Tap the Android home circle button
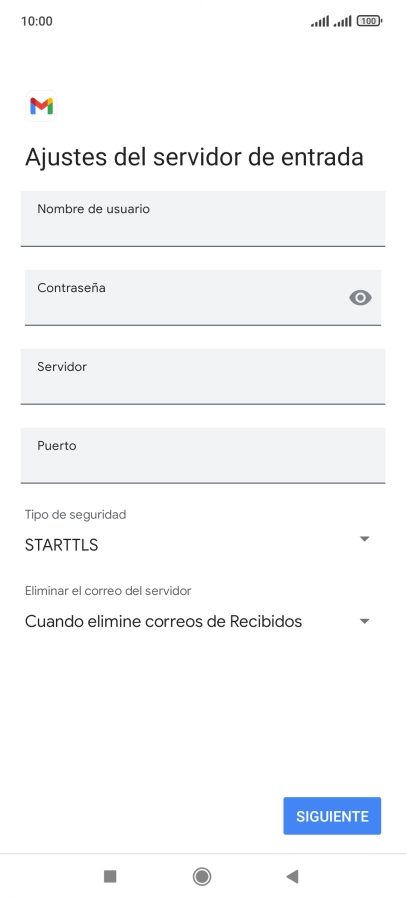The image size is (406, 902). click(x=202, y=876)
